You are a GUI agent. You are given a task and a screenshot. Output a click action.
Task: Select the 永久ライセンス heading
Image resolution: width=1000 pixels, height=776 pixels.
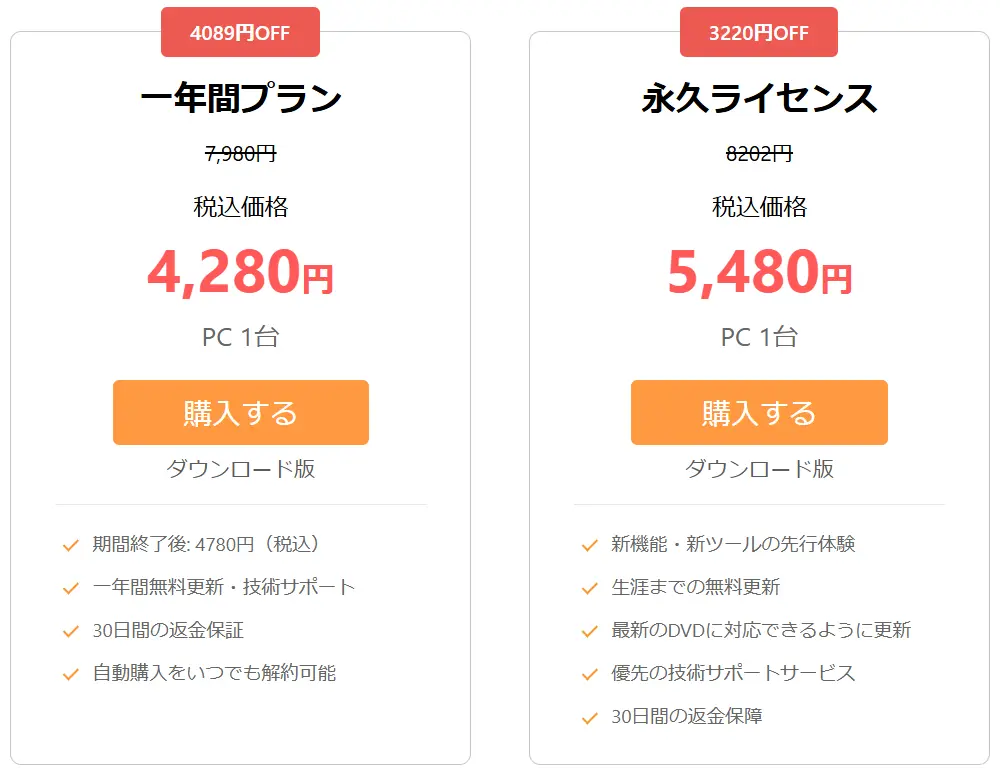point(759,98)
